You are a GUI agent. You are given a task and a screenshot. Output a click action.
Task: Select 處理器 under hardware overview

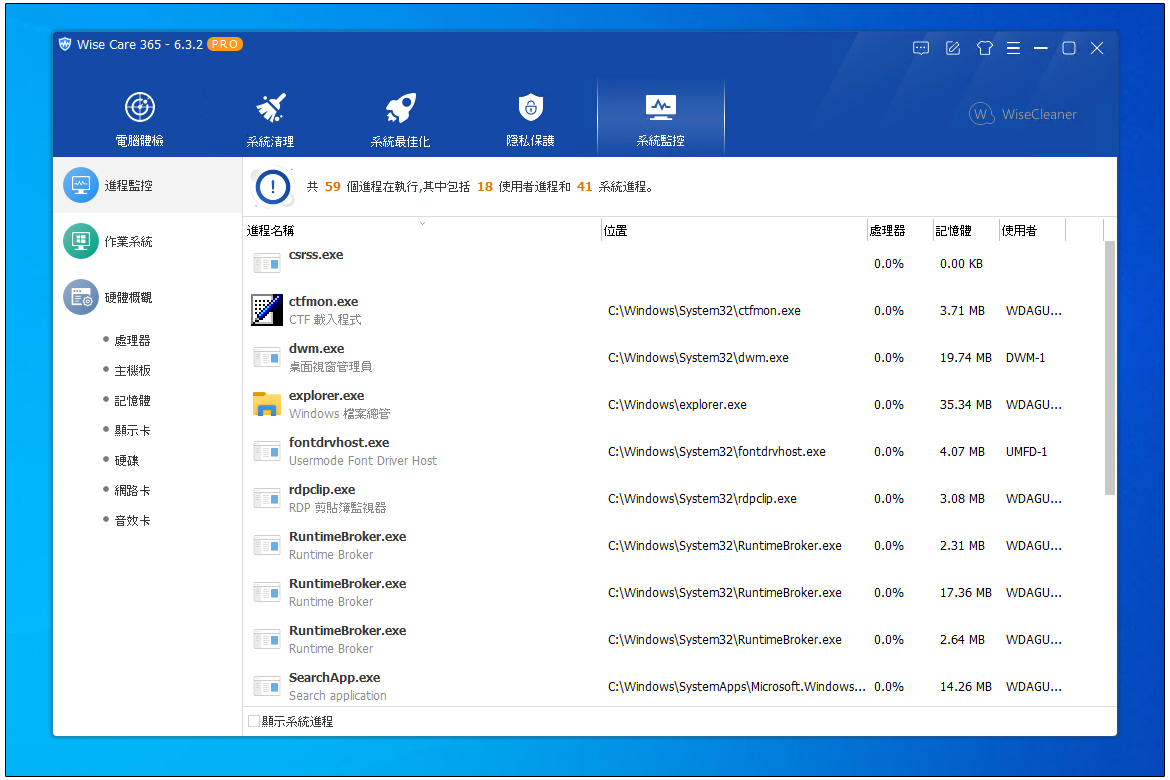(132, 340)
